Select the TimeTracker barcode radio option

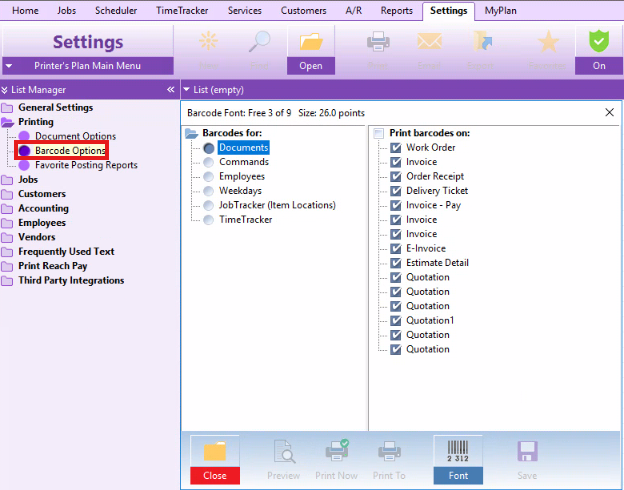pos(209,220)
